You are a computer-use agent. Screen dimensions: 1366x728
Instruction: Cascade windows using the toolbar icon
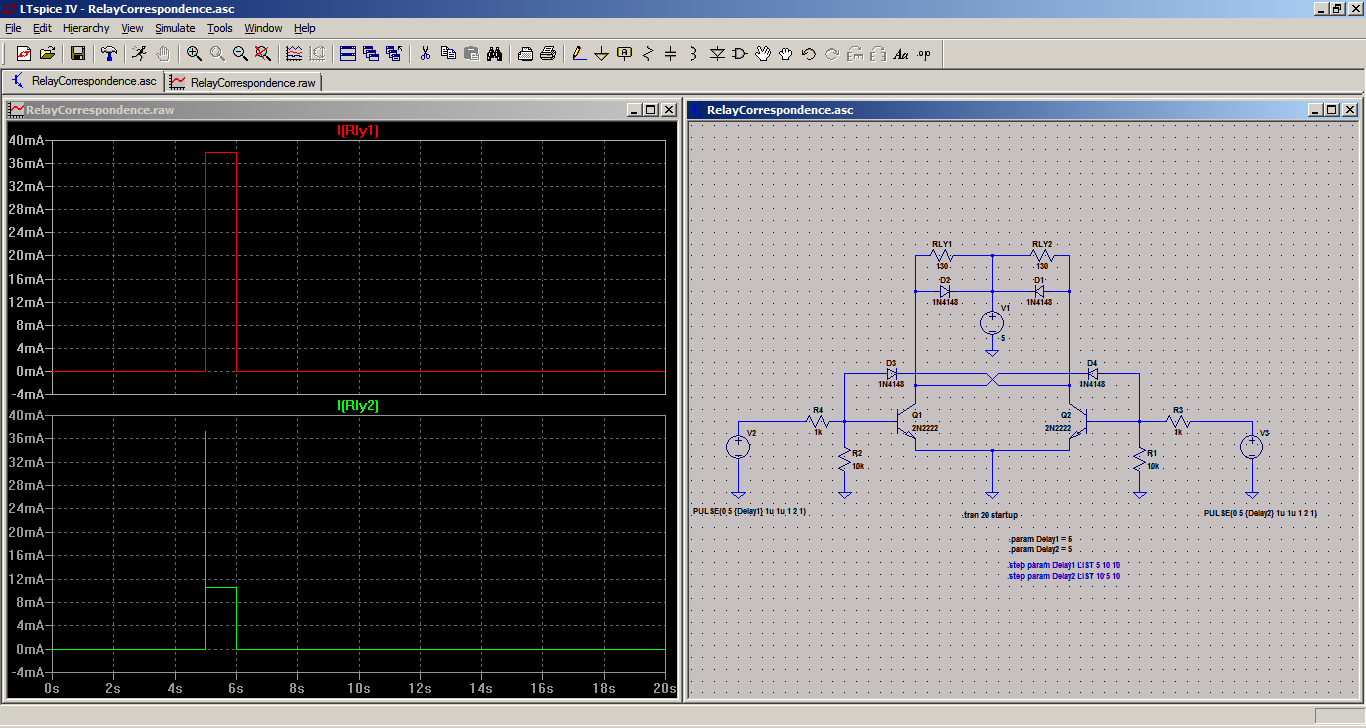coord(371,53)
